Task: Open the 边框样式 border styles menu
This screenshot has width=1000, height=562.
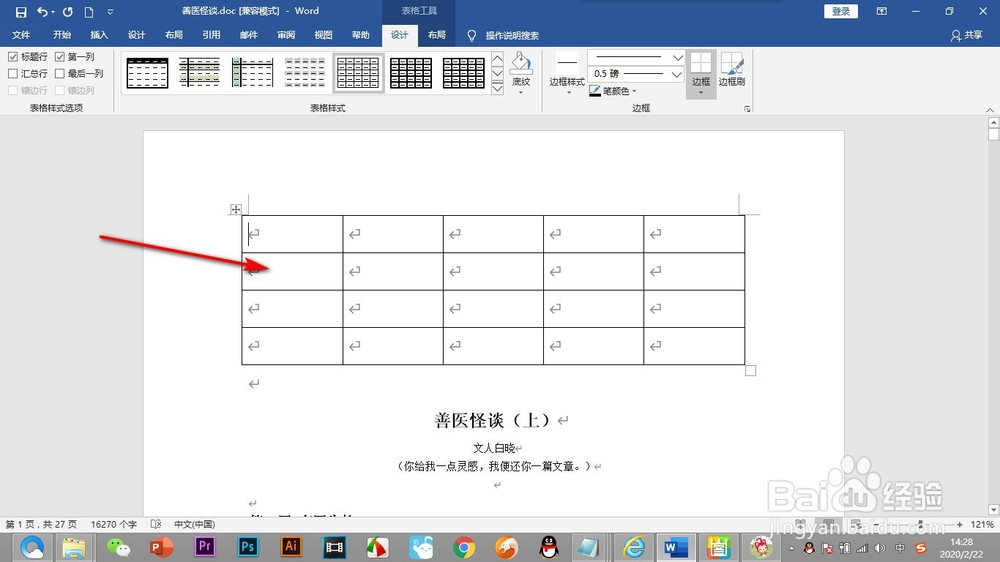Action: click(x=567, y=73)
